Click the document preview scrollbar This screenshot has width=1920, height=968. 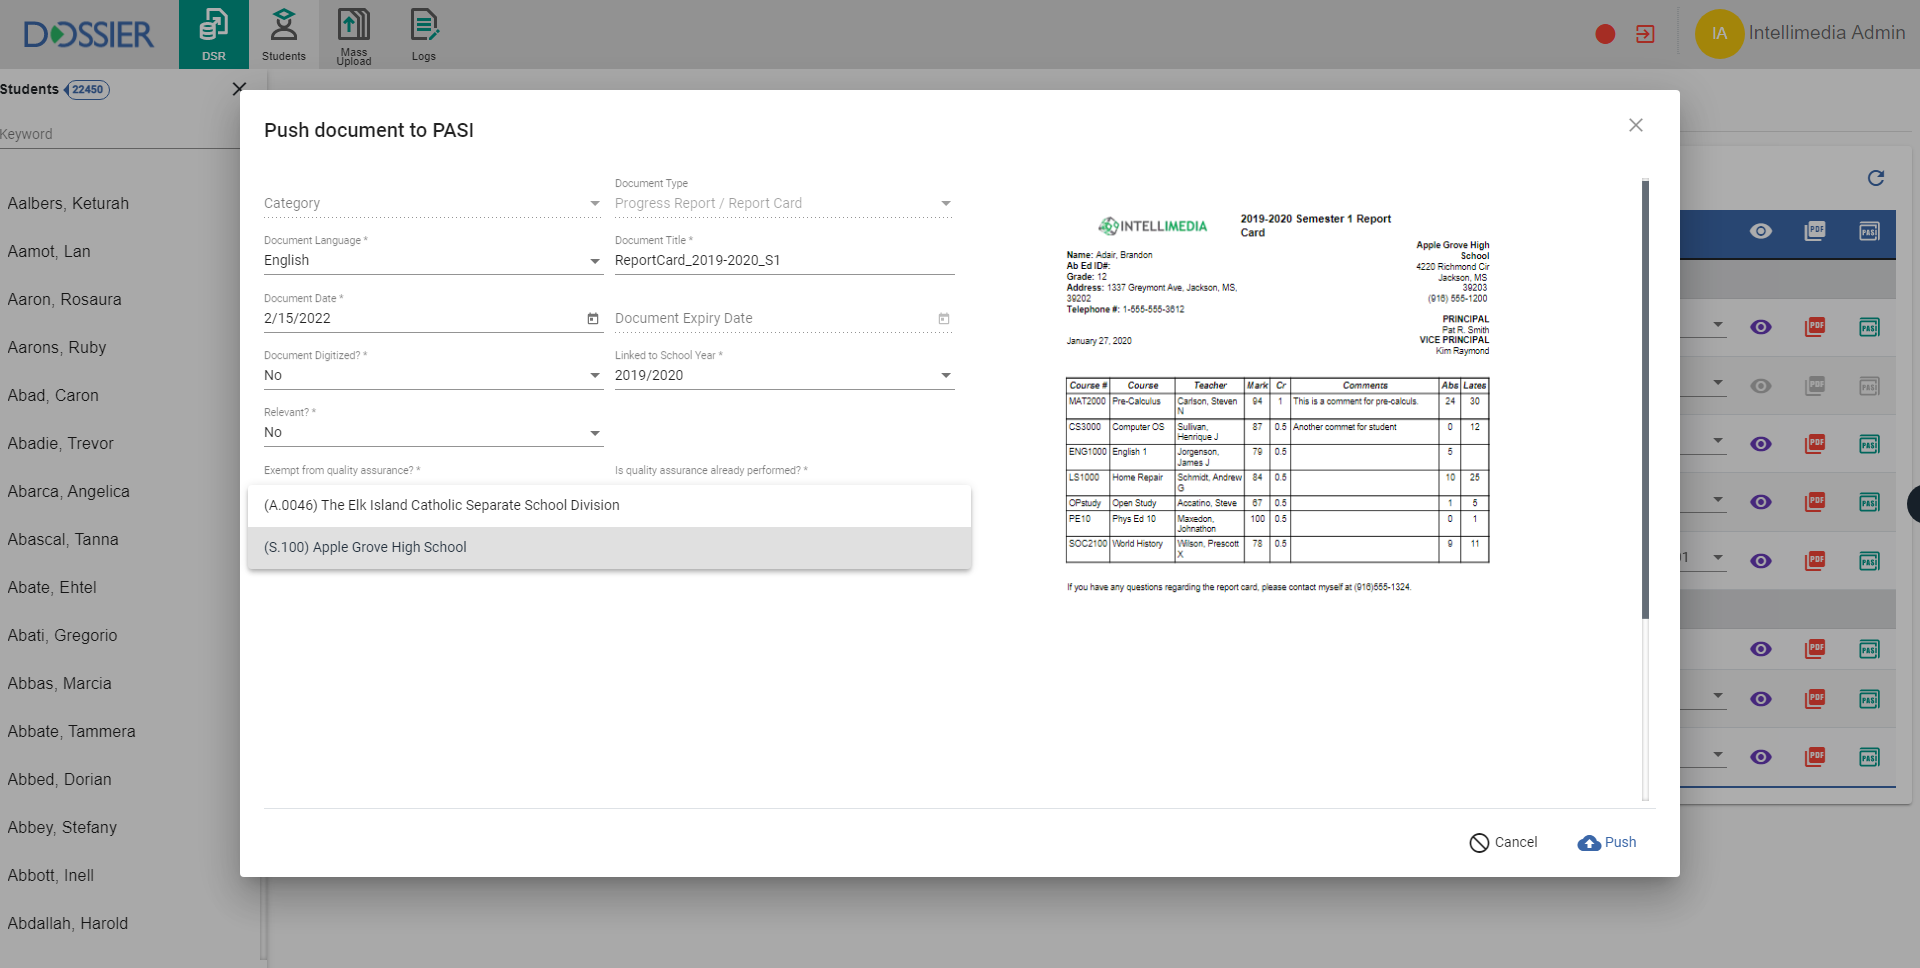click(x=1645, y=400)
